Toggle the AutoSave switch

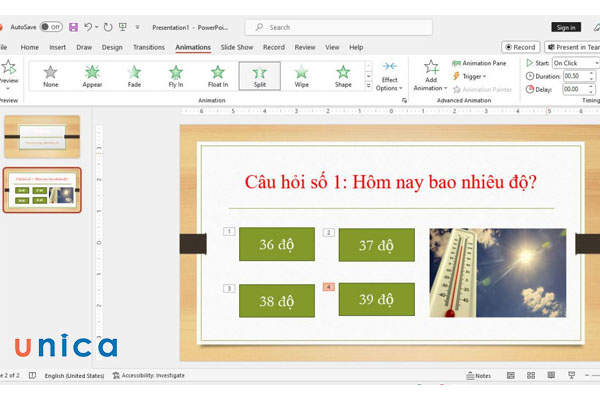click(51, 27)
